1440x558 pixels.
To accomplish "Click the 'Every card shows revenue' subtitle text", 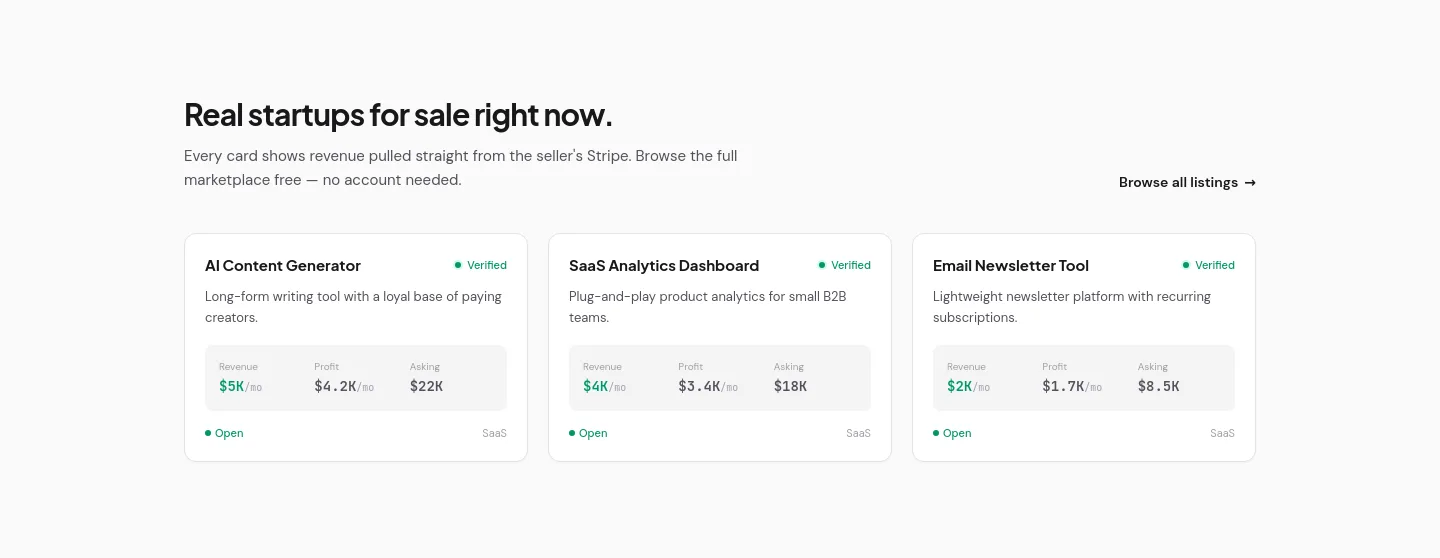I will coord(461,168).
